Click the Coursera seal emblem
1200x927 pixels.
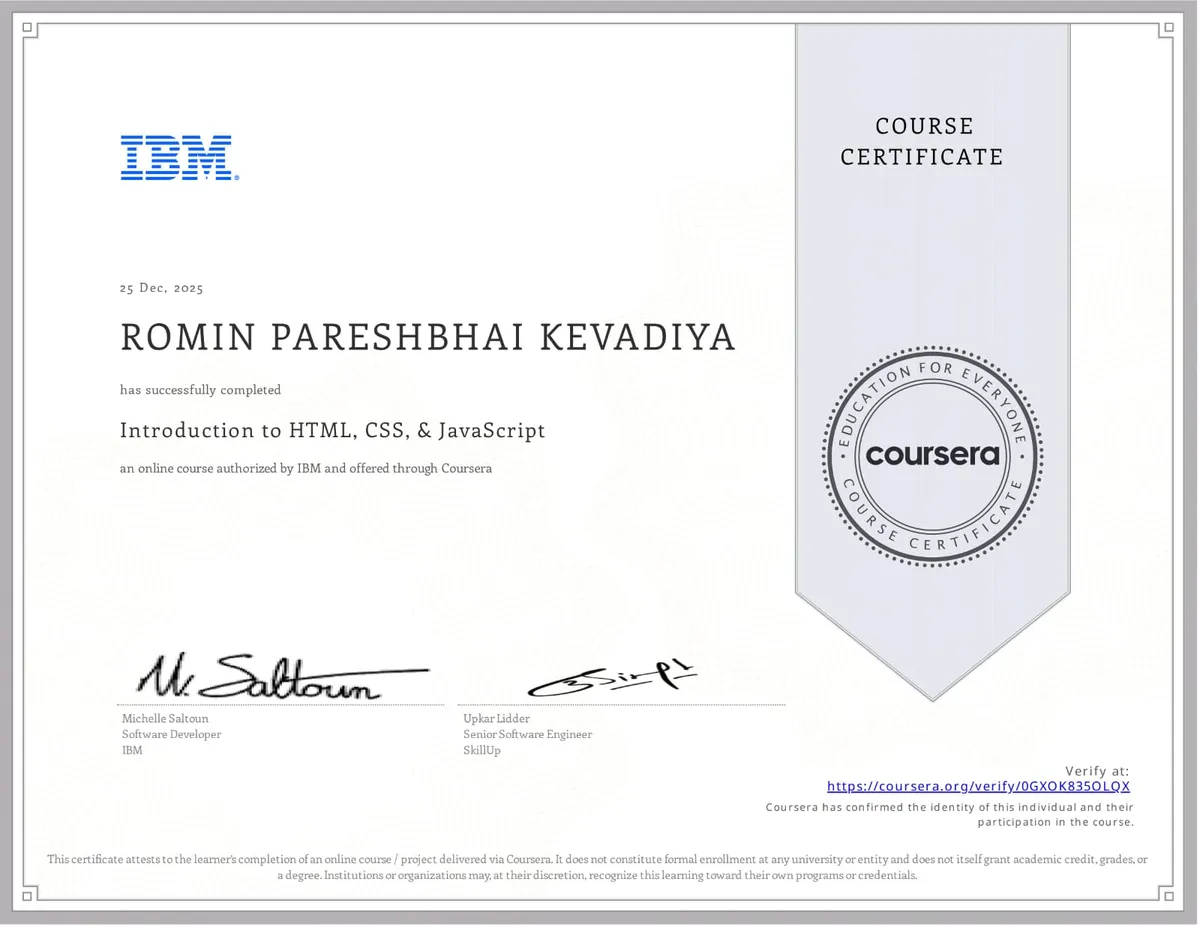(x=932, y=455)
